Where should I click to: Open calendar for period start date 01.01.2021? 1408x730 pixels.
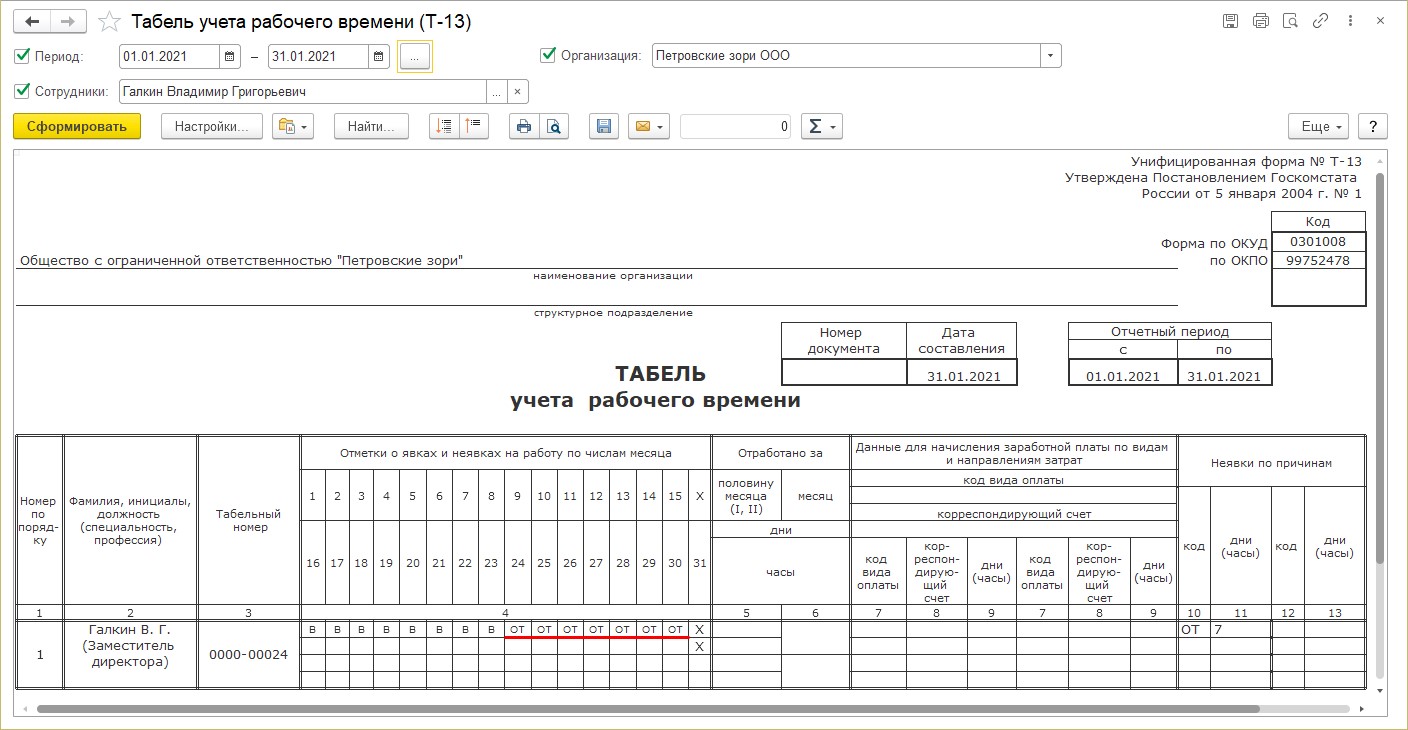pos(230,56)
